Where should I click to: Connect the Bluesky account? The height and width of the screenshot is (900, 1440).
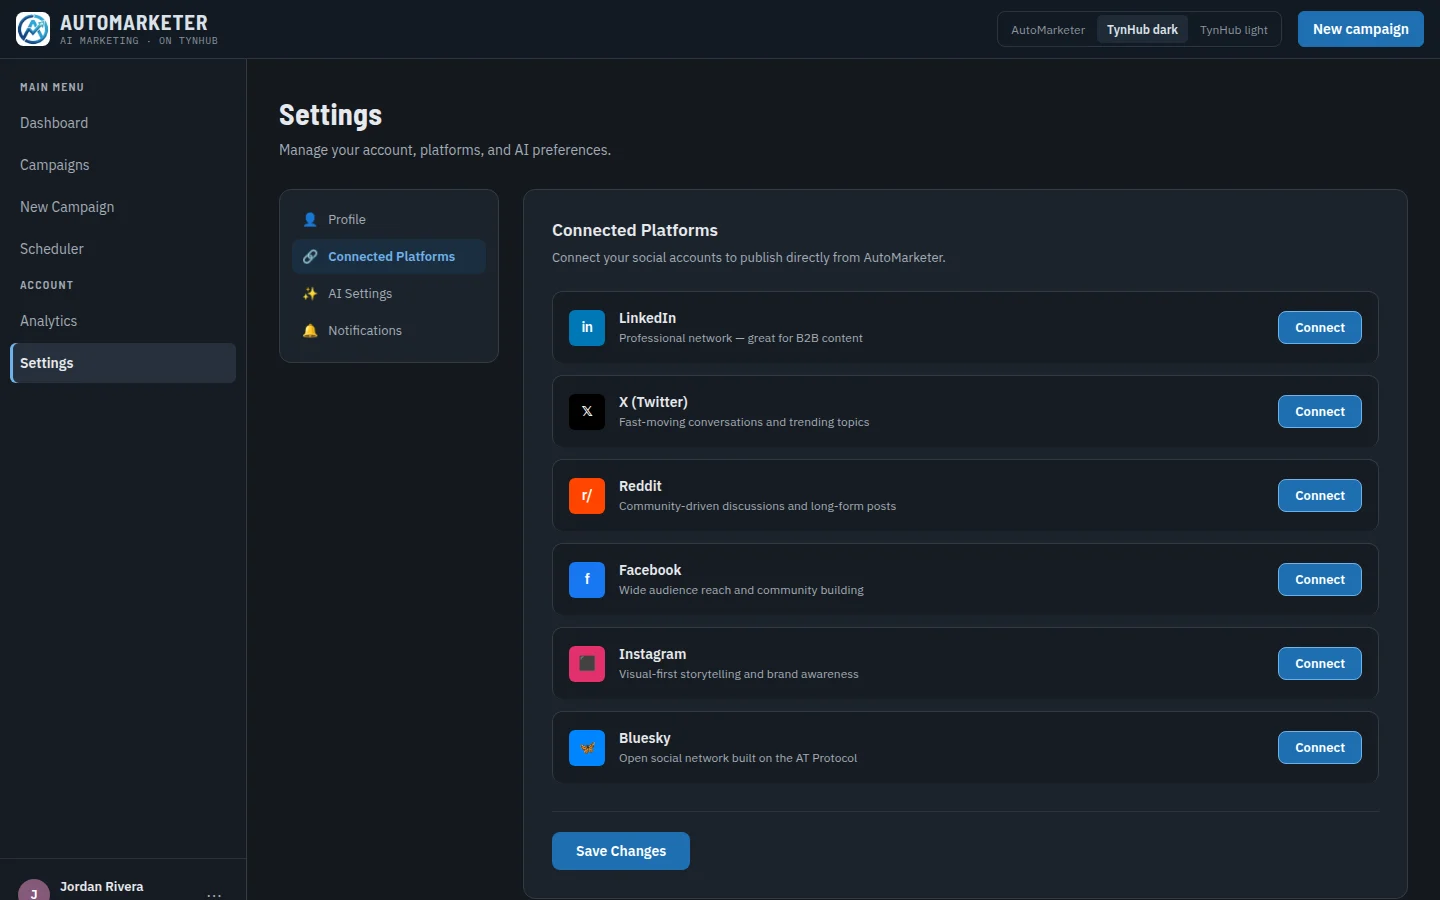pos(1320,748)
